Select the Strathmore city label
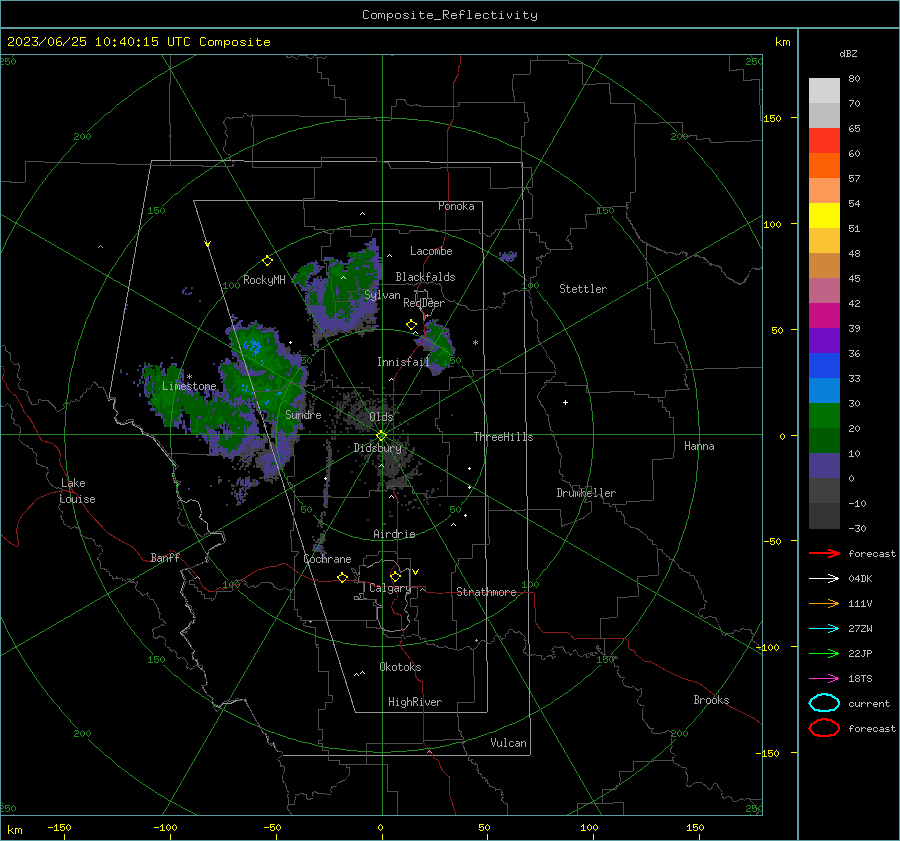Viewport: 900px width, 841px height. pyautogui.click(x=486, y=592)
